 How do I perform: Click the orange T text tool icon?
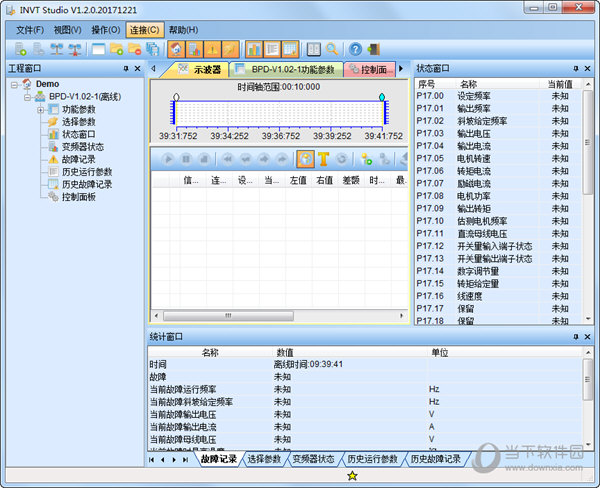[x=323, y=159]
